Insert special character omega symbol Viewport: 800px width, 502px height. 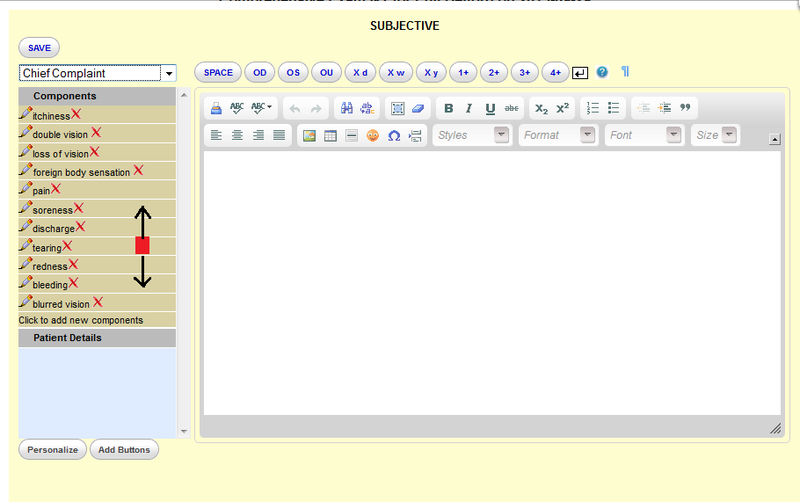394,135
